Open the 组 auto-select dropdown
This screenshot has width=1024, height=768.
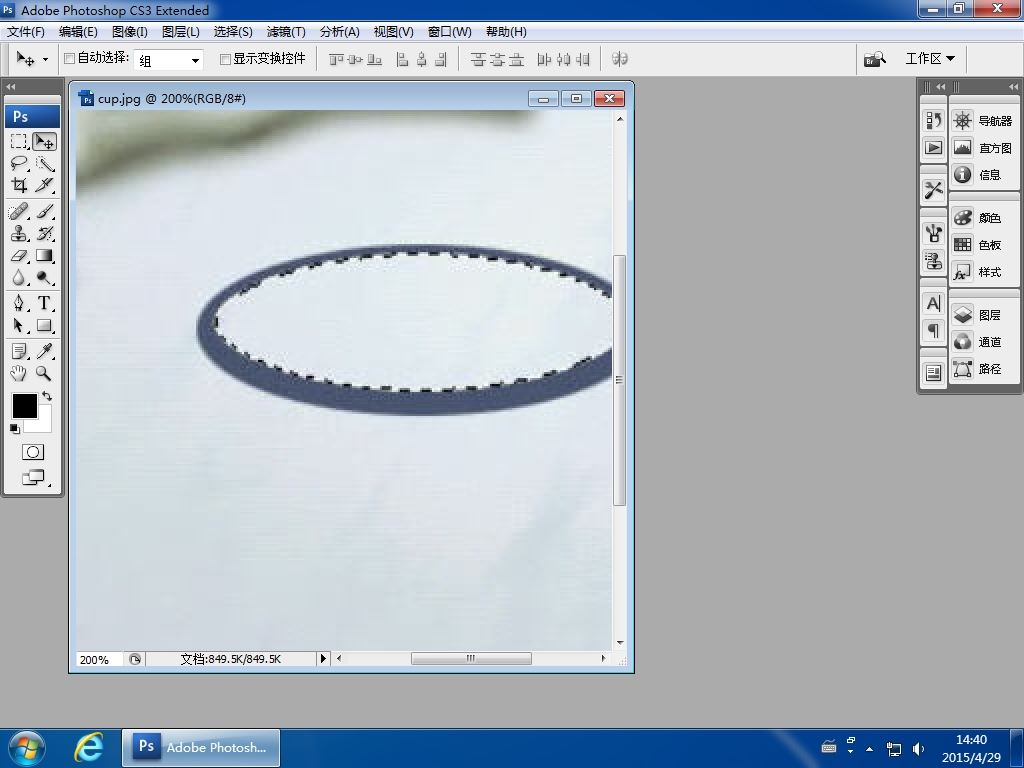[168, 61]
